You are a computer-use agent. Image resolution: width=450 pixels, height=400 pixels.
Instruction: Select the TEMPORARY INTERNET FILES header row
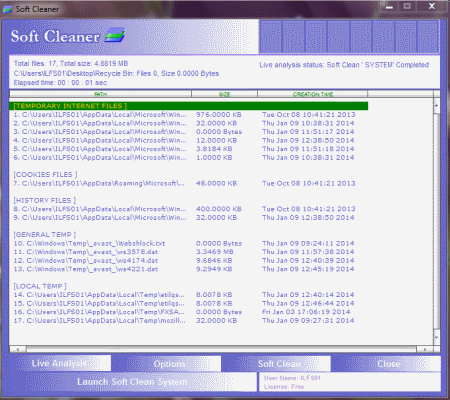(189, 106)
